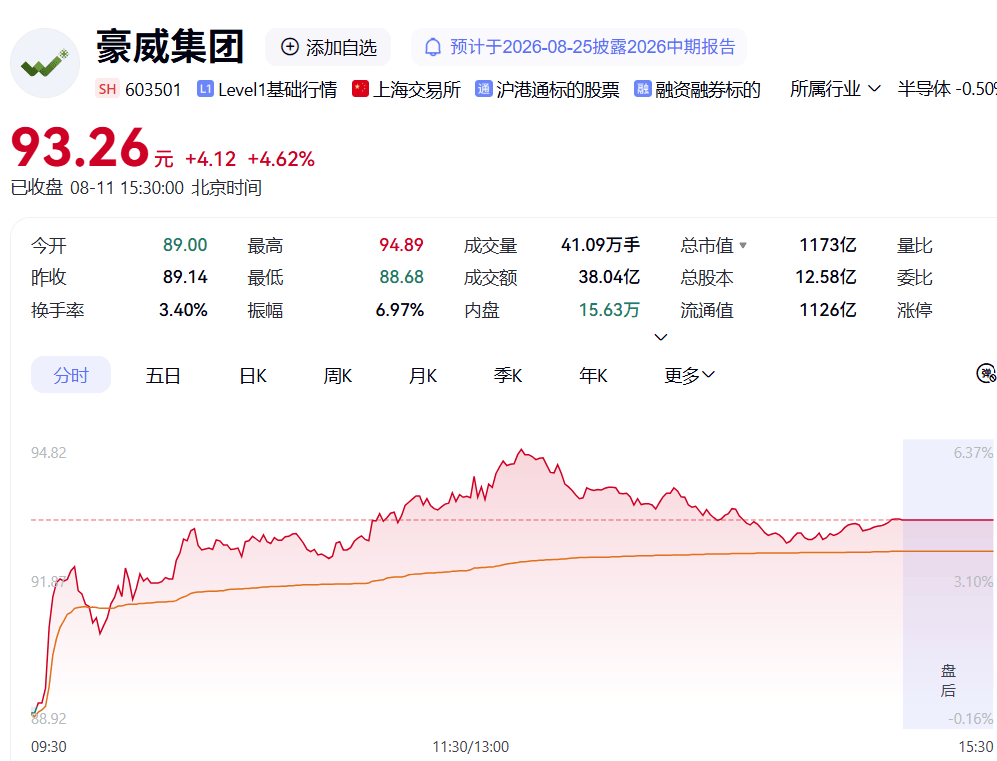Image resolution: width=997 pixels, height=761 pixels.
Task: Switch to the 季K tab
Action: pyautogui.click(x=507, y=376)
